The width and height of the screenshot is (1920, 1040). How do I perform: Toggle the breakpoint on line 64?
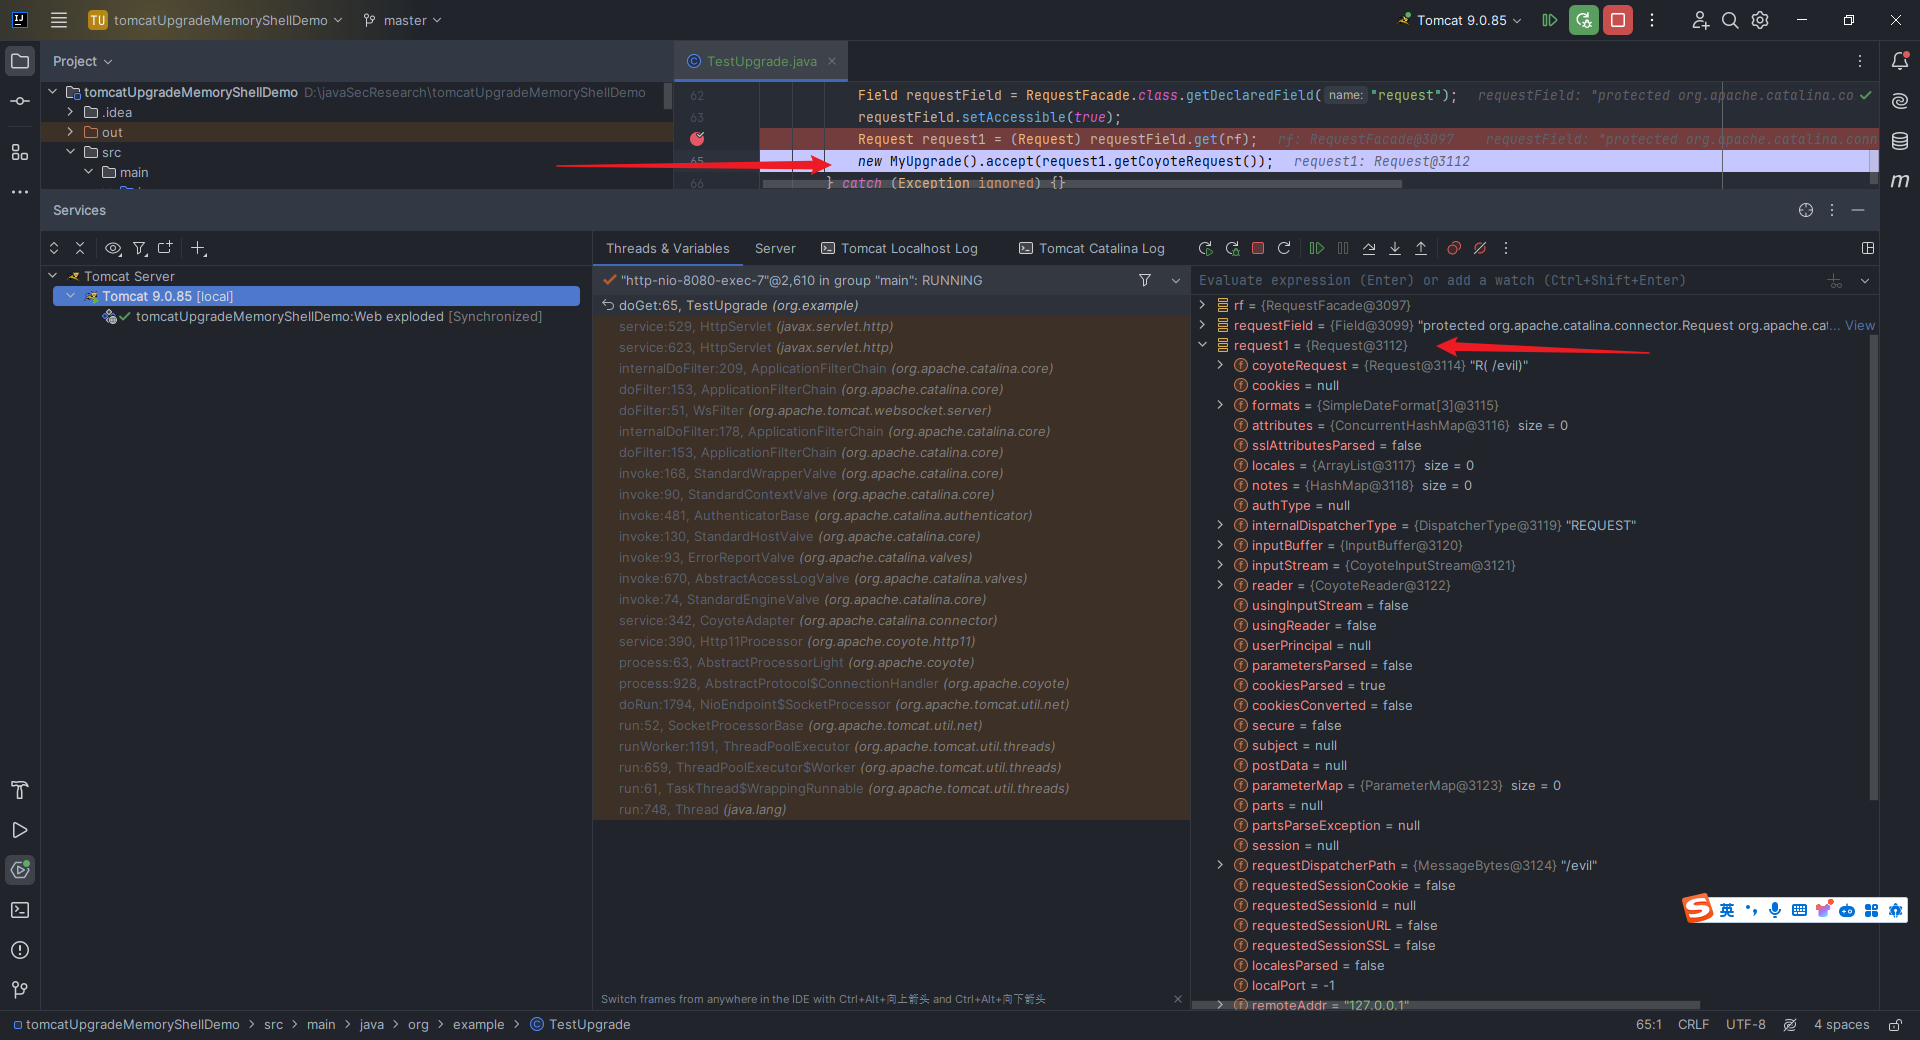pos(697,139)
